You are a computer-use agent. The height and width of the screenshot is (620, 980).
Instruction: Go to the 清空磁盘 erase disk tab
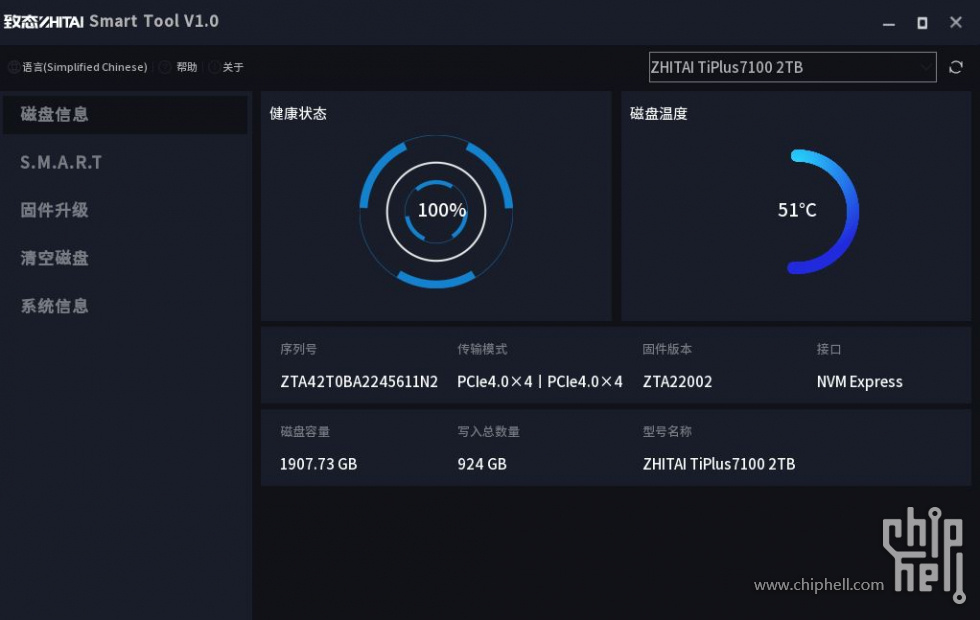[x=54, y=258]
